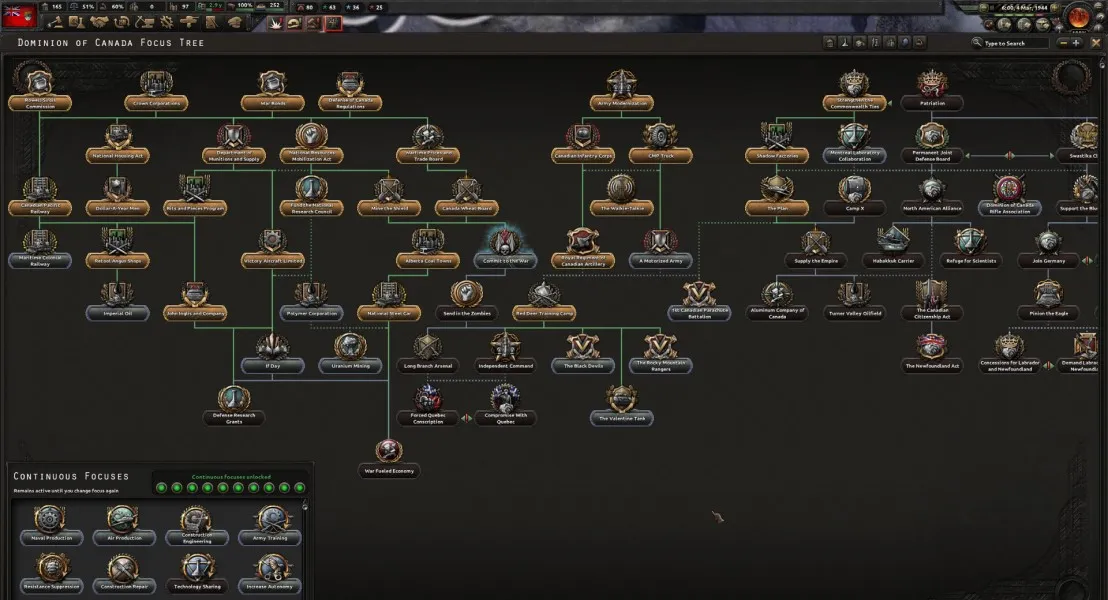Pick the Construction Repair continuous focus
Screen dimensions: 1108x600
(x=124, y=573)
